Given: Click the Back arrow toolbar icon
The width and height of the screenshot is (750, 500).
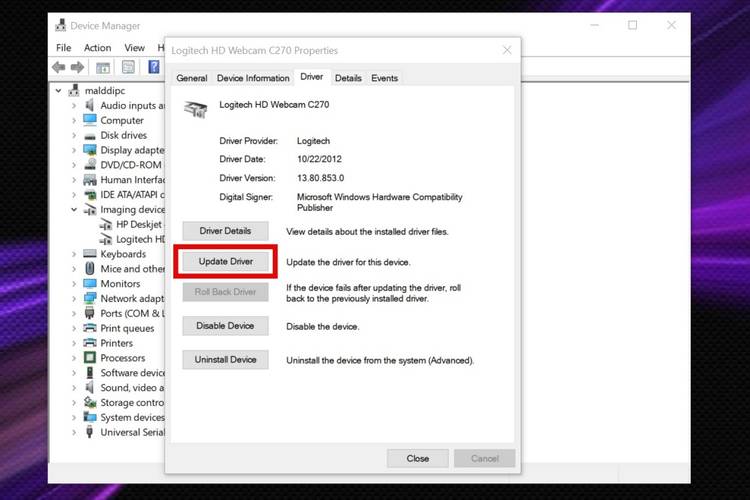Looking at the screenshot, I should coord(59,67).
